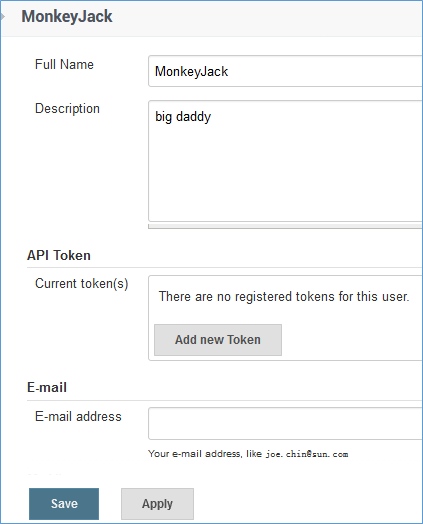Save the user configuration
Screen dimensions: 423x524
[x=64, y=504]
